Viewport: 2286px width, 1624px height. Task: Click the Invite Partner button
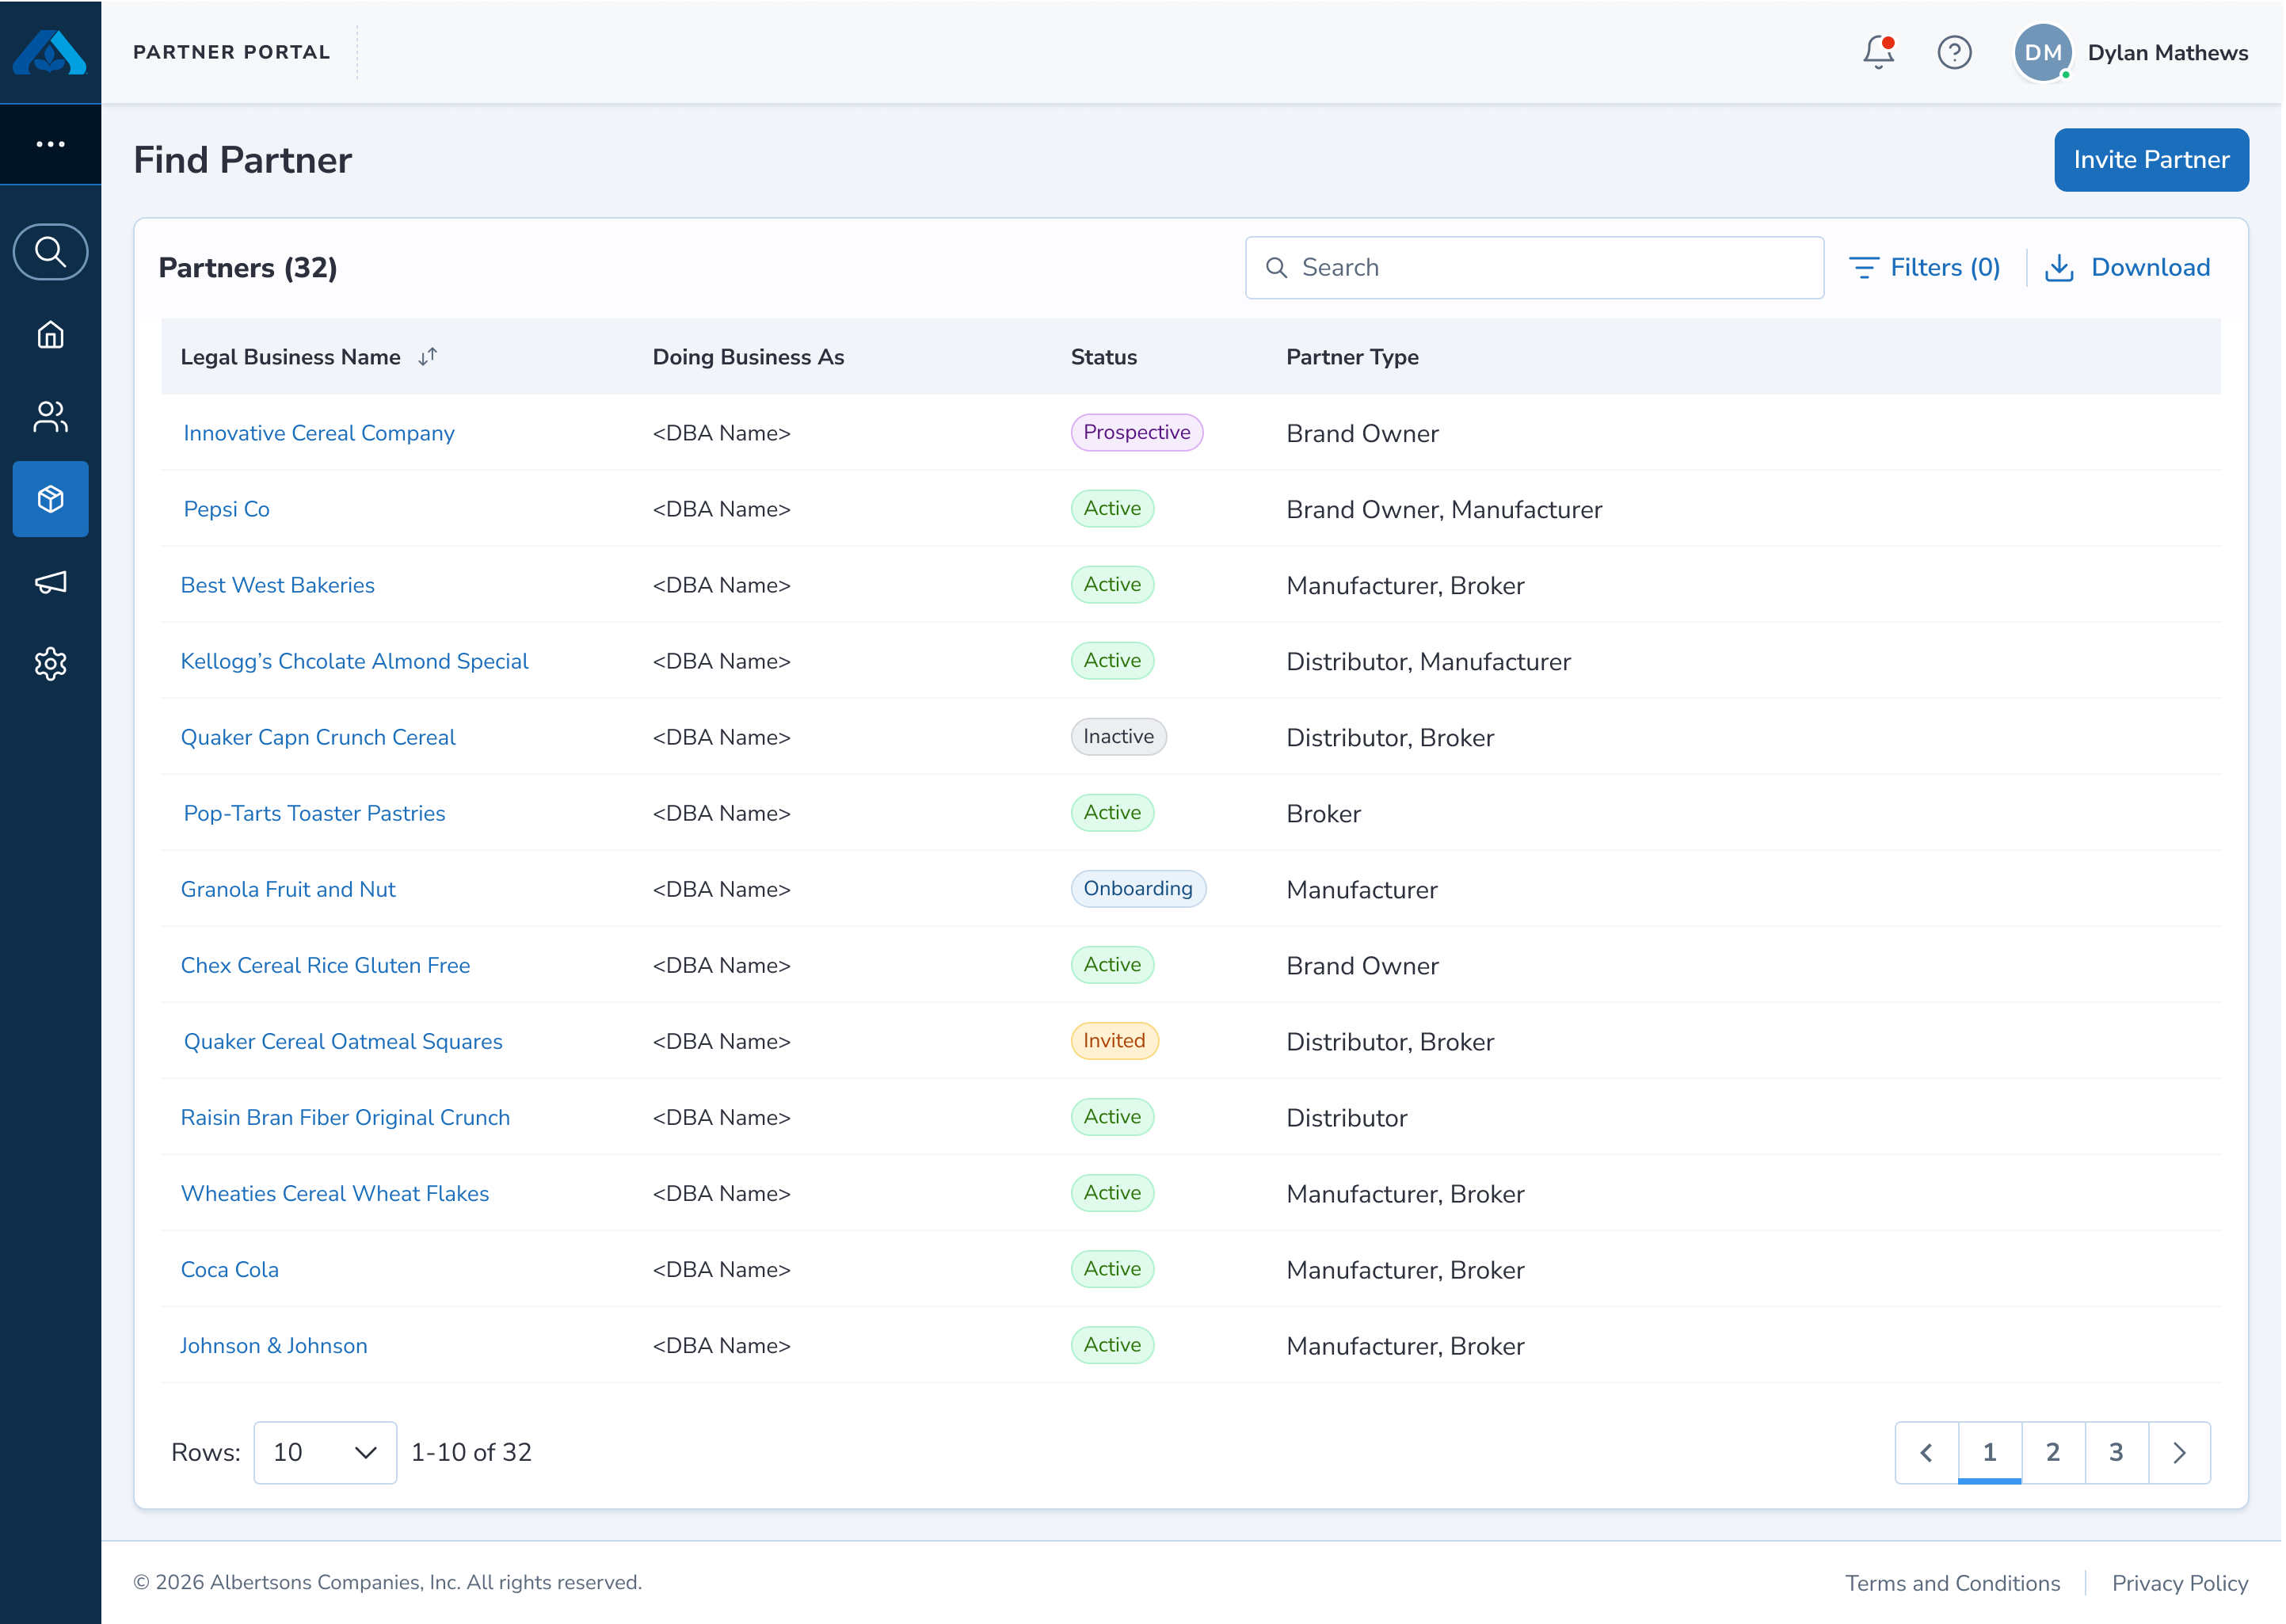(2151, 160)
